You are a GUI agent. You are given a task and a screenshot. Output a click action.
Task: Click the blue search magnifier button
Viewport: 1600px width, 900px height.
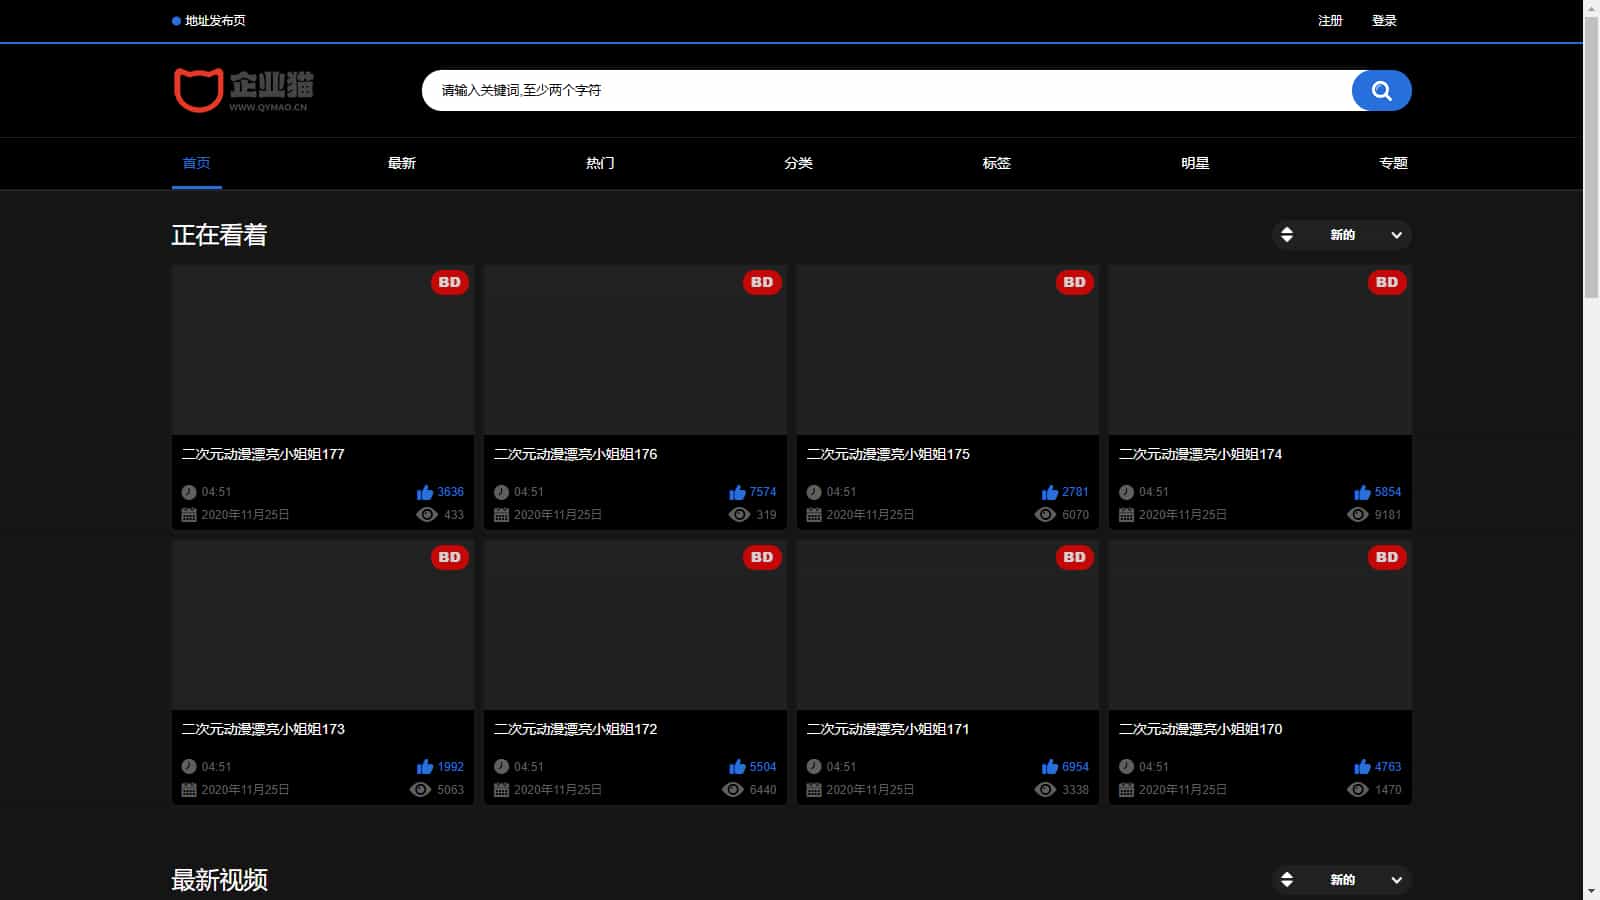(x=1381, y=91)
